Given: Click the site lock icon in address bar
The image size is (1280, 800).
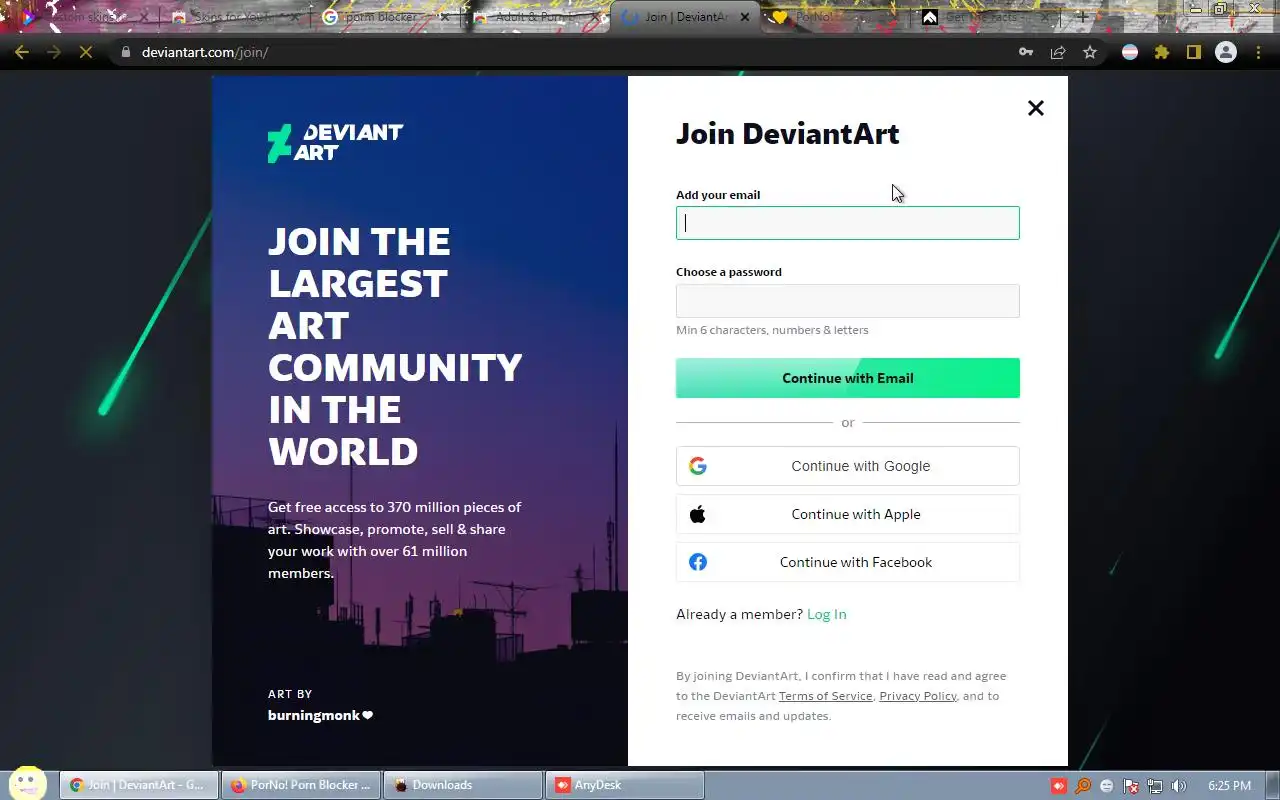Looking at the screenshot, I should click(125, 52).
